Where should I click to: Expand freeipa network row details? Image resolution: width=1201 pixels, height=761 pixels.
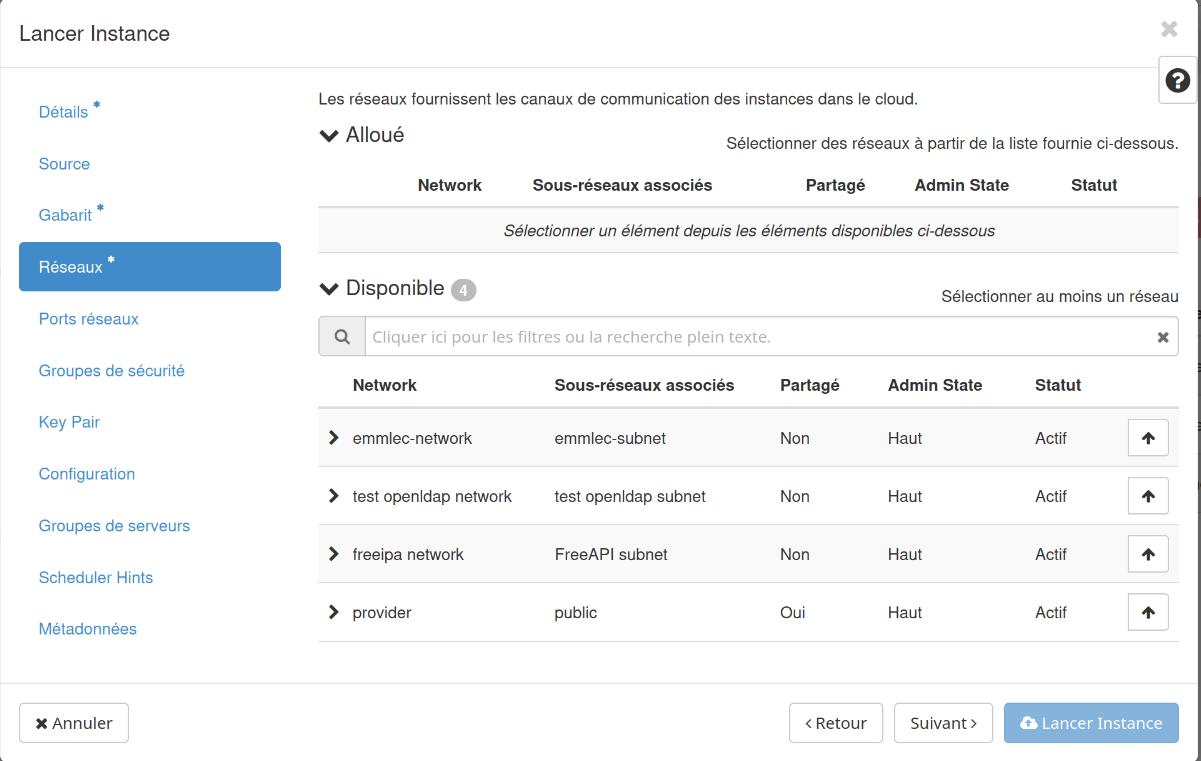coord(334,554)
